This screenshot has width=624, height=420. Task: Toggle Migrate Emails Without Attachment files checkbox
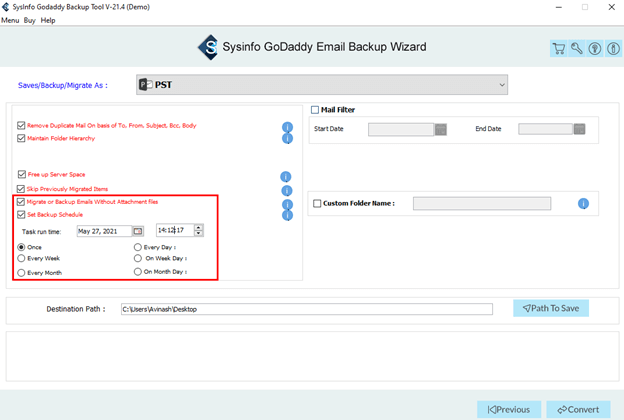pos(21,202)
